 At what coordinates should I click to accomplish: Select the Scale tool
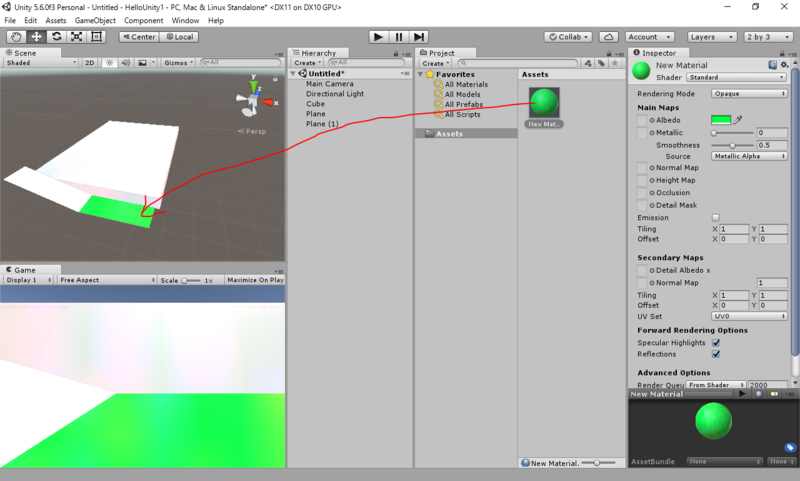coord(76,37)
